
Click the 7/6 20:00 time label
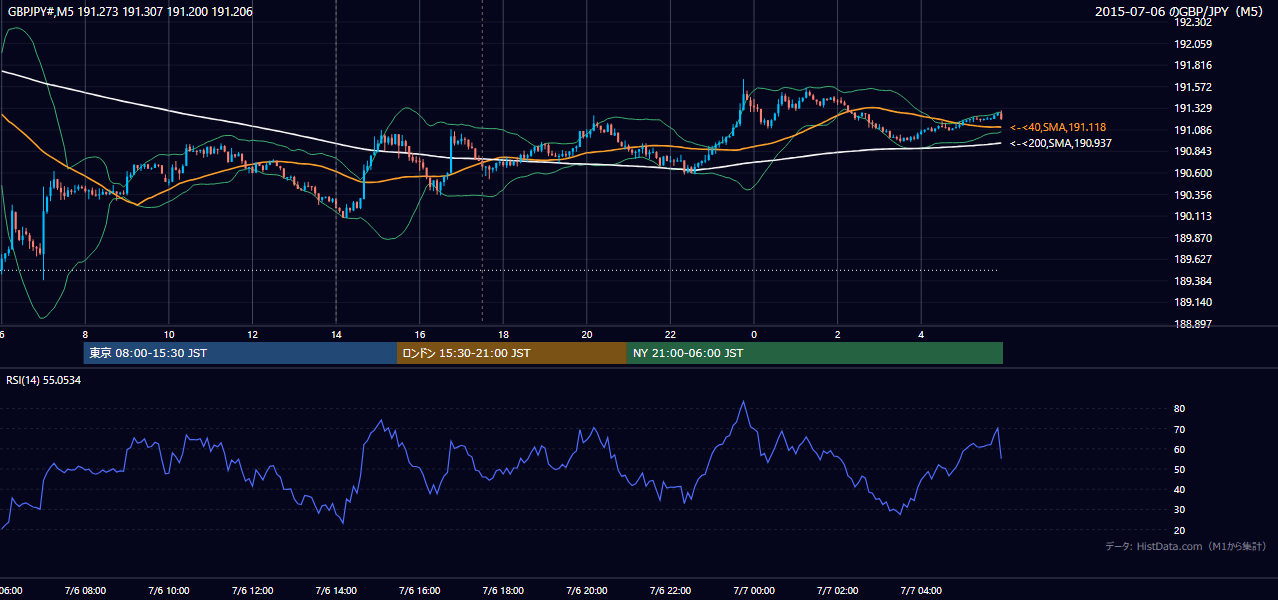(x=587, y=591)
